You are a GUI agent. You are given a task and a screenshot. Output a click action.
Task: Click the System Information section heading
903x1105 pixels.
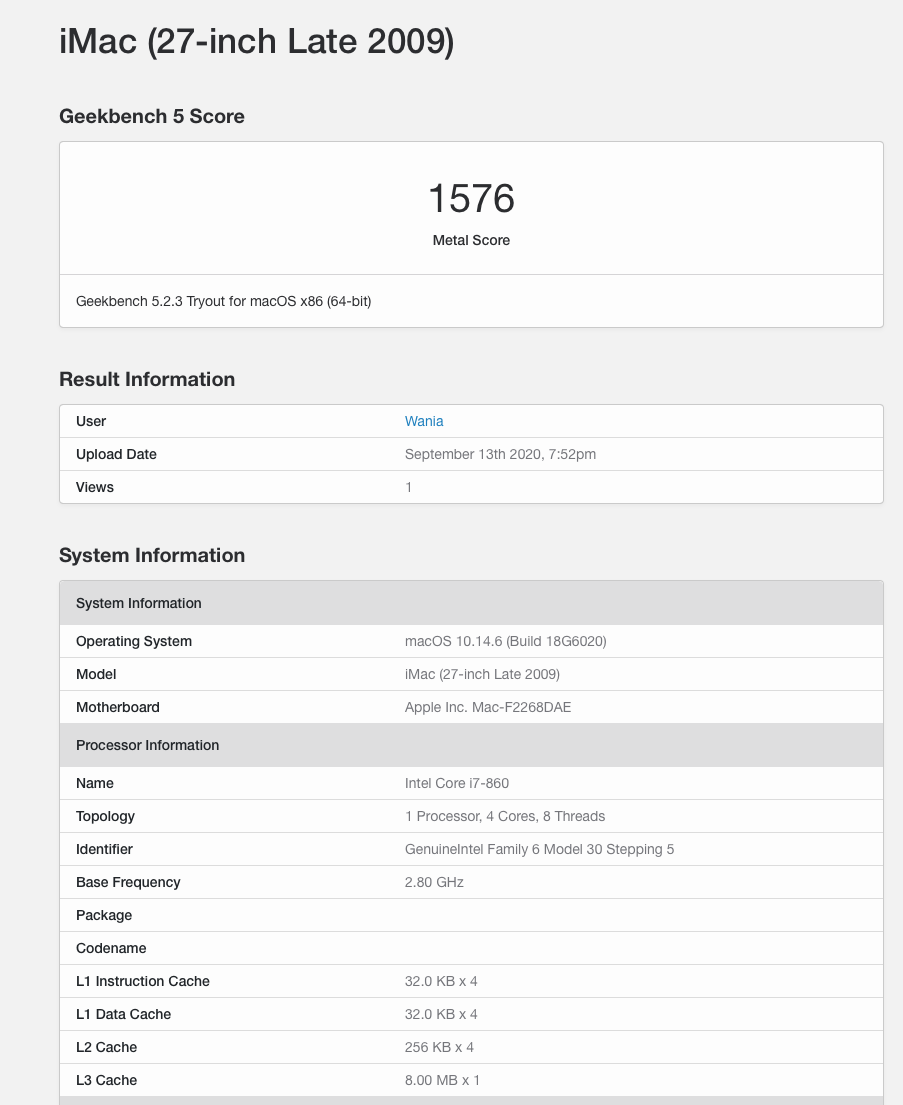coord(152,555)
